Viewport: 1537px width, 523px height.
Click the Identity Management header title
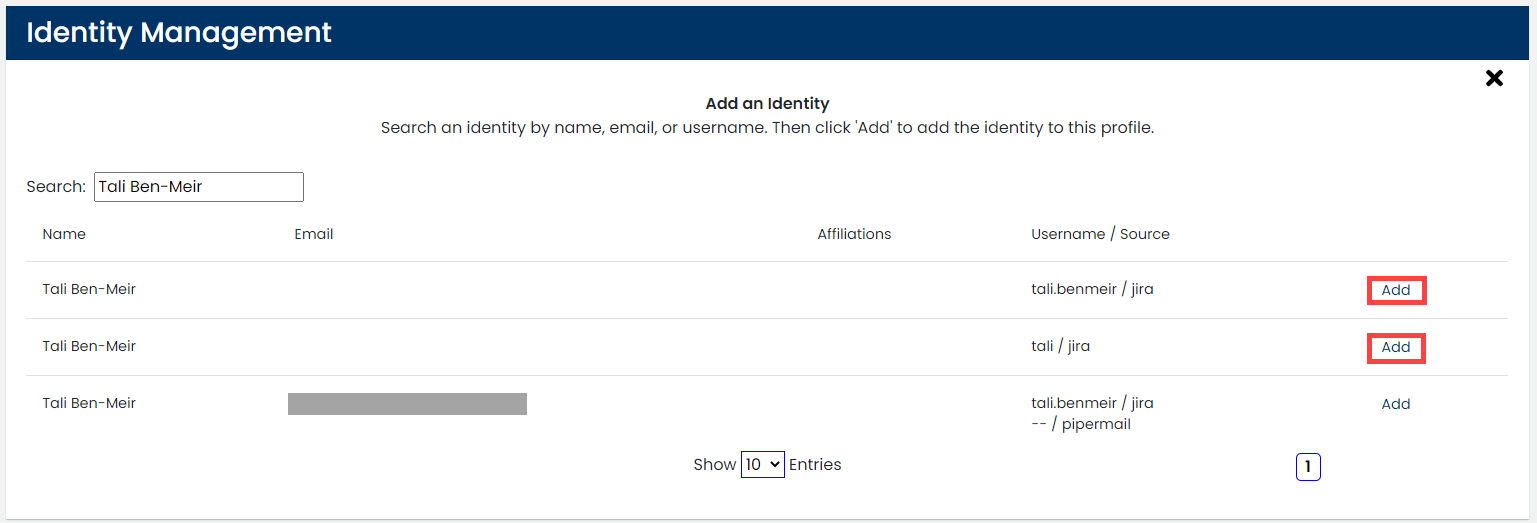point(179,32)
